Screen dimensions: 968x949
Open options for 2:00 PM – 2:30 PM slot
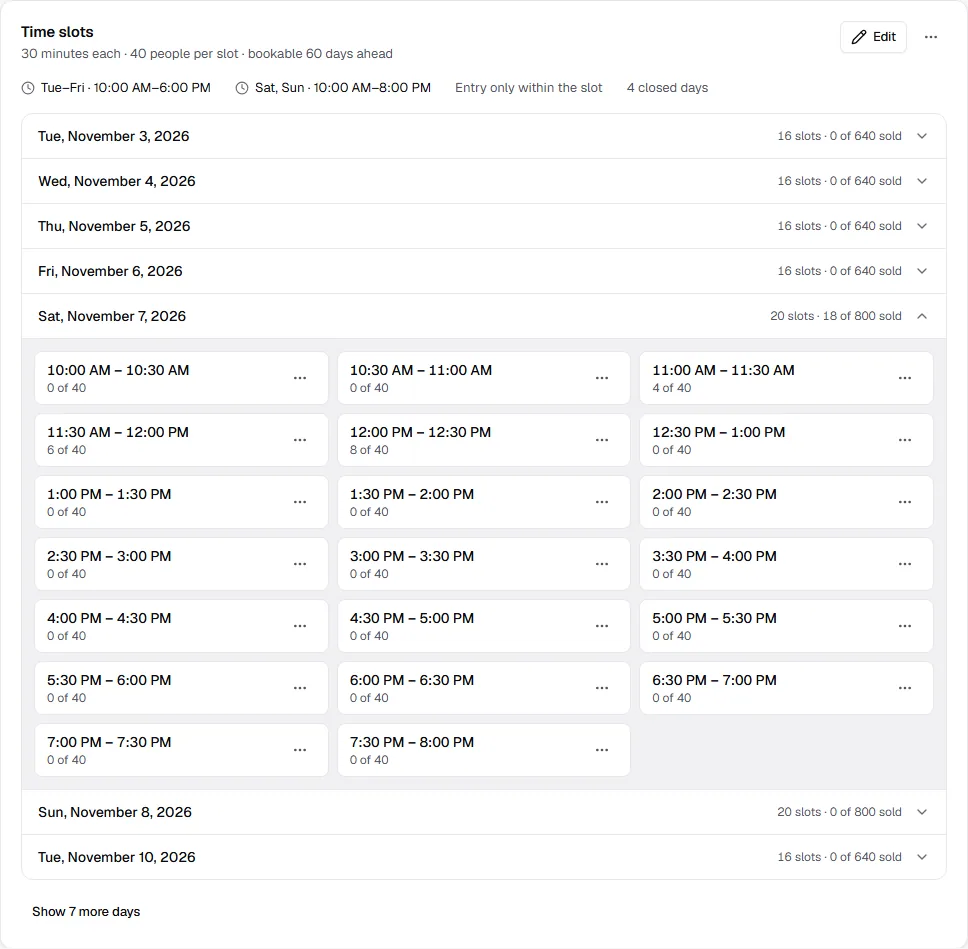(905, 502)
